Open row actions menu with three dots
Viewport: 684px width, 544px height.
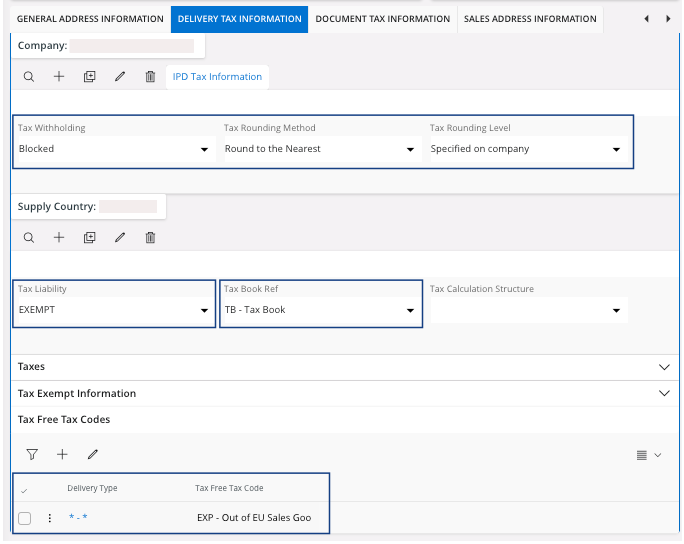click(49, 518)
